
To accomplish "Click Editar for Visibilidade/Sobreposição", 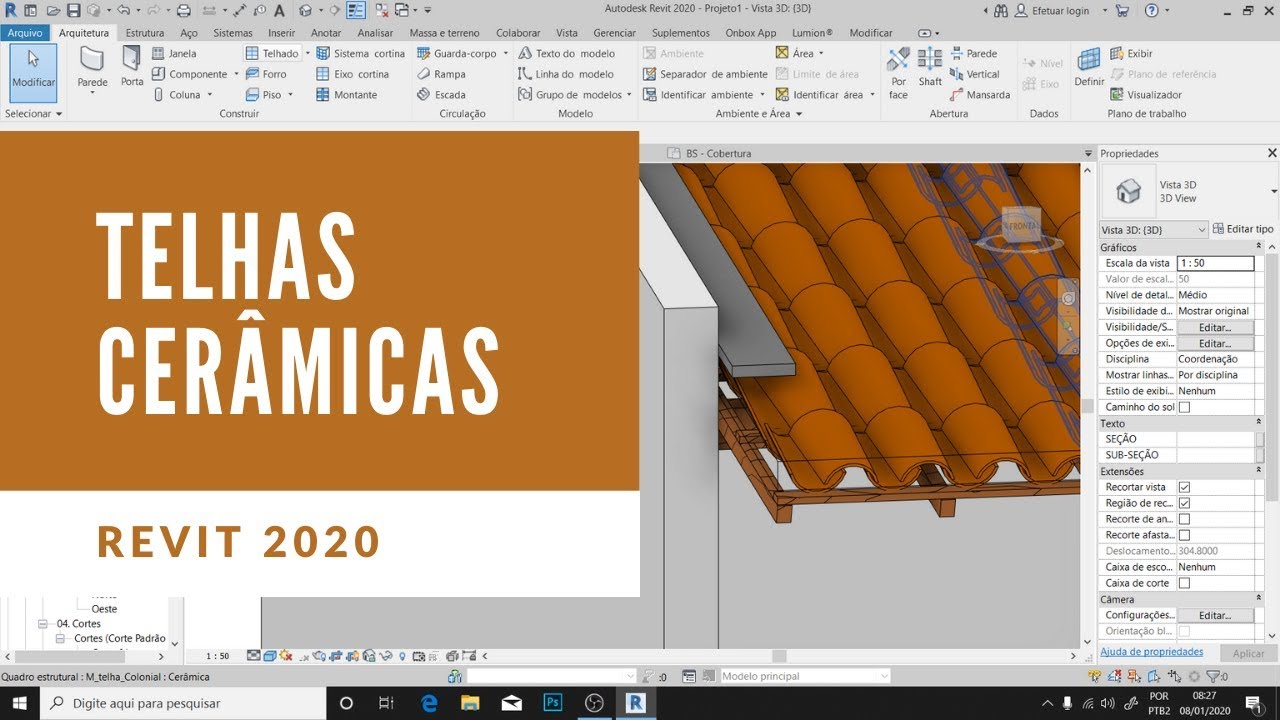I will pyautogui.click(x=1215, y=327).
